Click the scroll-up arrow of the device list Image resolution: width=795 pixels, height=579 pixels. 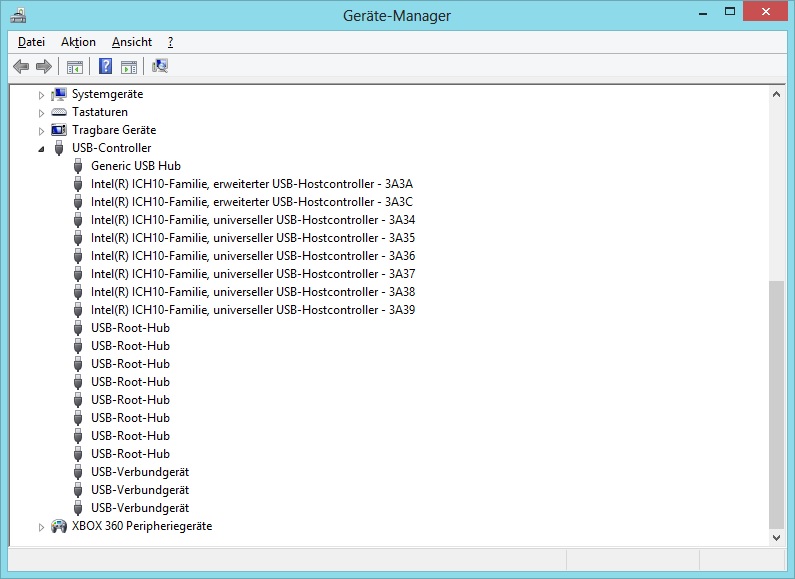pyautogui.click(x=776, y=94)
